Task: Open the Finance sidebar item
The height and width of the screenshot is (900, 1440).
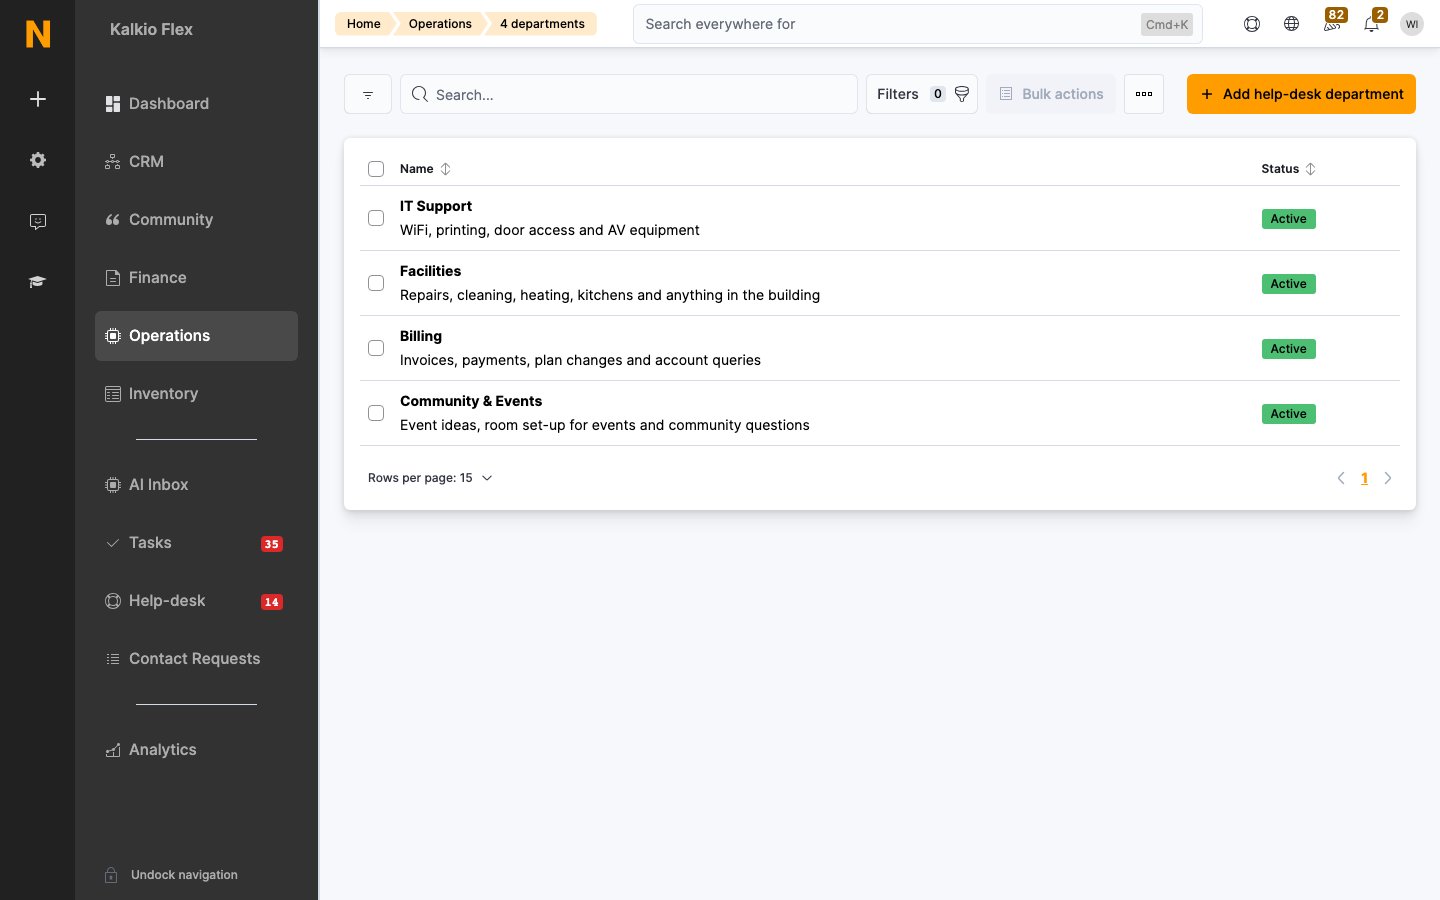Action: coord(196,278)
